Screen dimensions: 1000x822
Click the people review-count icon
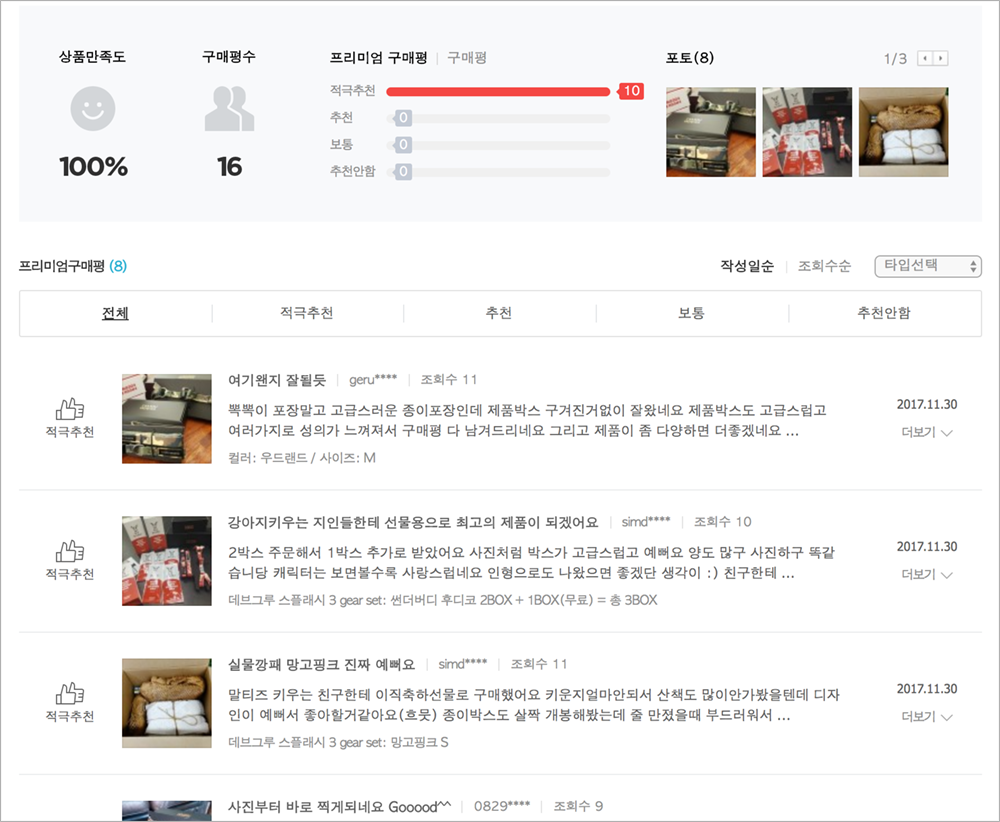tap(229, 109)
